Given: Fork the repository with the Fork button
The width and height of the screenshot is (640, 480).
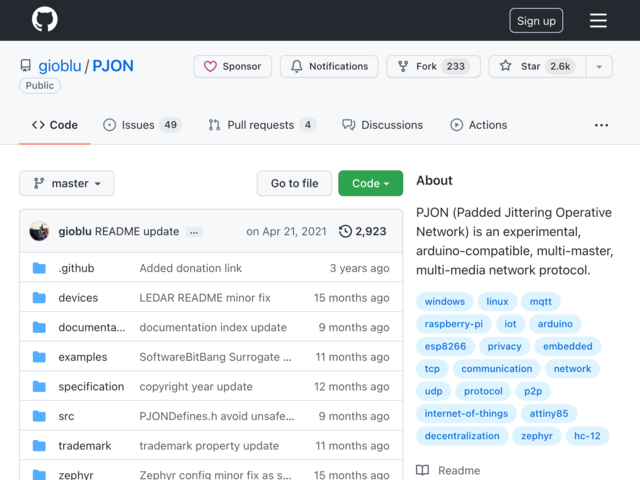Looking at the screenshot, I should (433, 66).
